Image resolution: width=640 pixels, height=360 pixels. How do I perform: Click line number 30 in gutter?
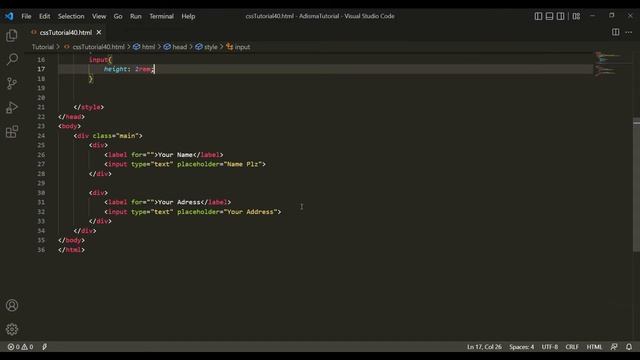(41, 193)
